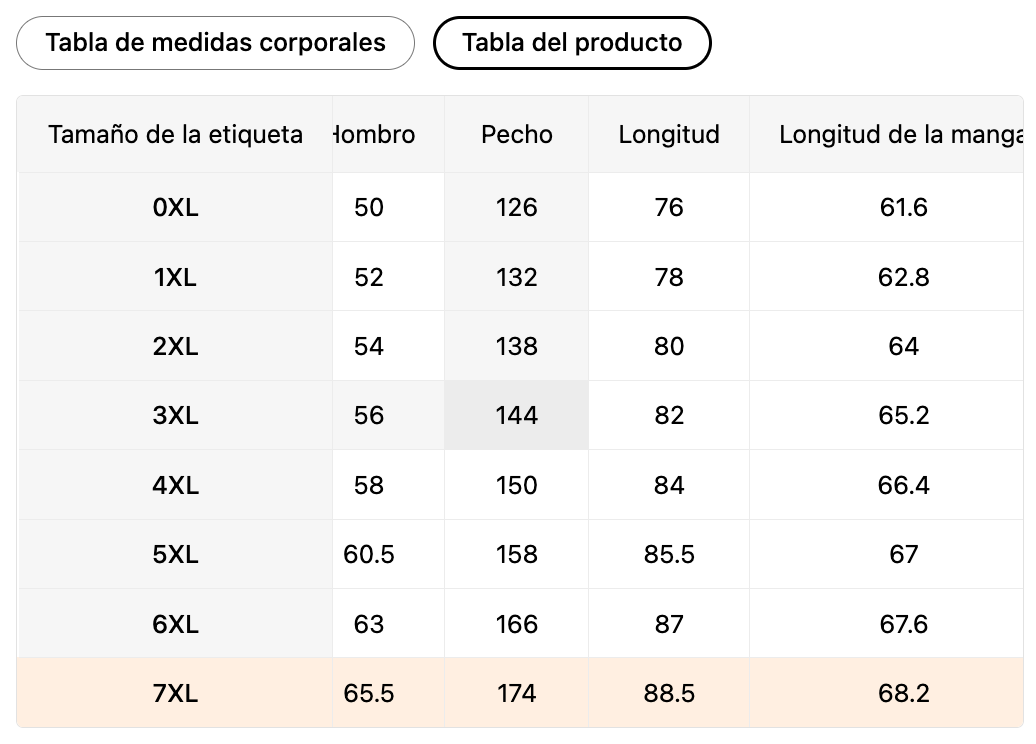Select the 2XL size row label
1036x744 pixels.
(175, 346)
